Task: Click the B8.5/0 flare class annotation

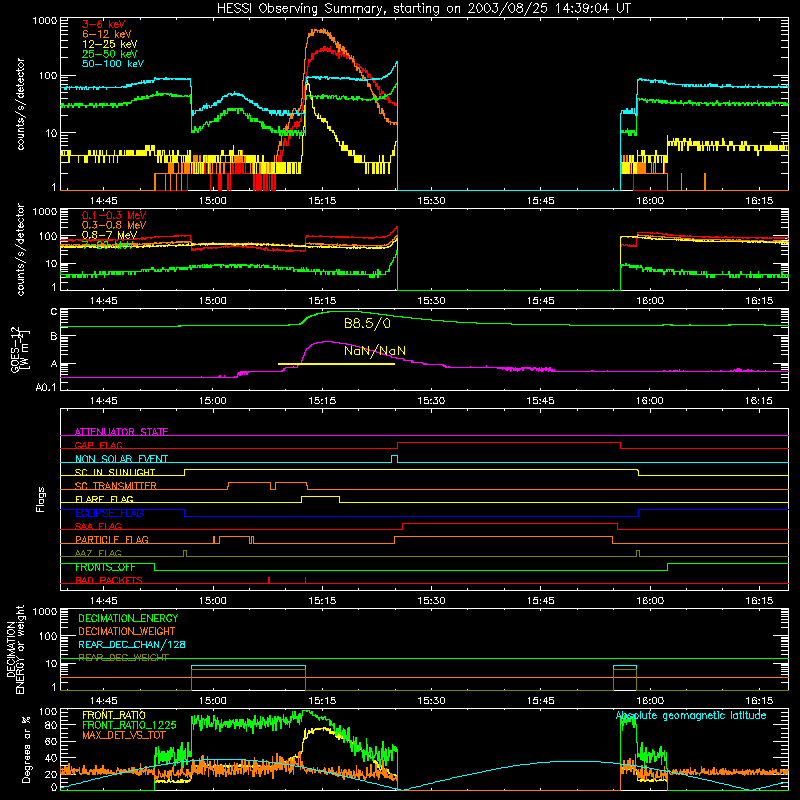Action: [367, 323]
